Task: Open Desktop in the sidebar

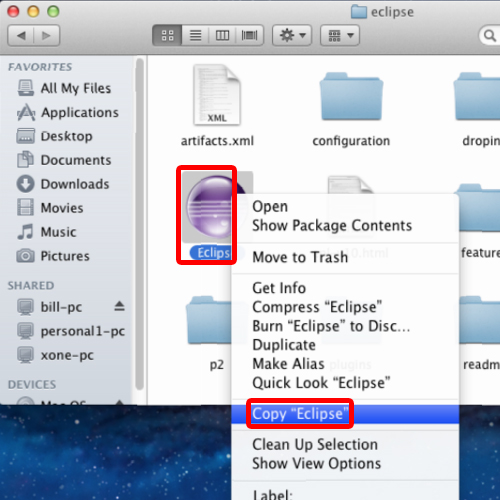Action: pyautogui.click(x=54, y=136)
